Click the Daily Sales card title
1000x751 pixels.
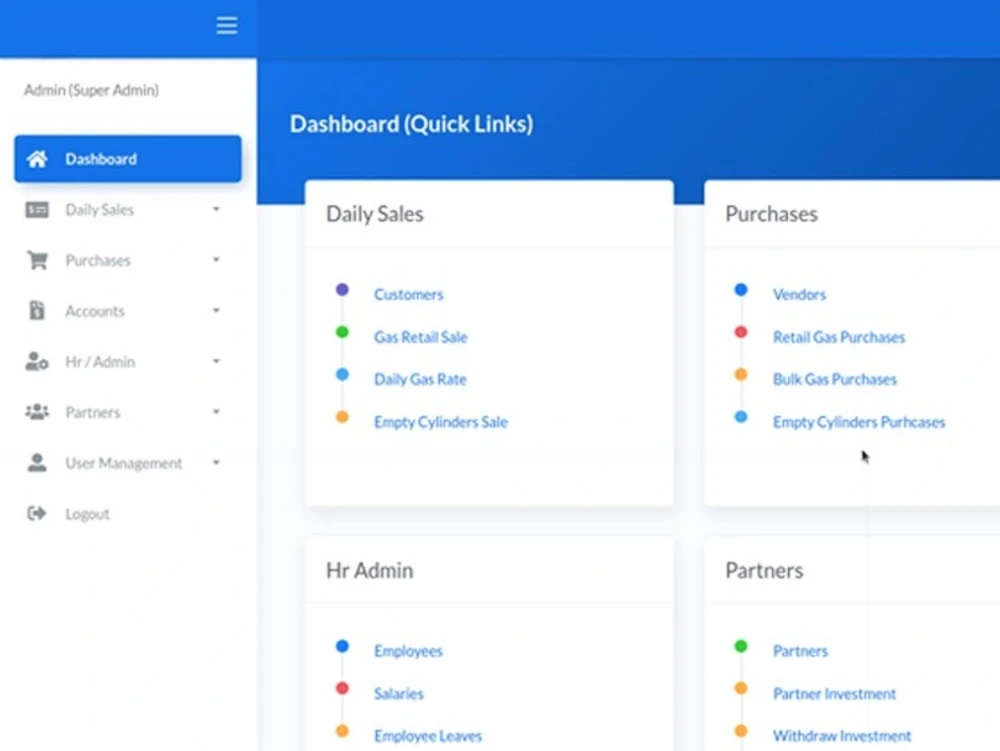click(x=374, y=214)
